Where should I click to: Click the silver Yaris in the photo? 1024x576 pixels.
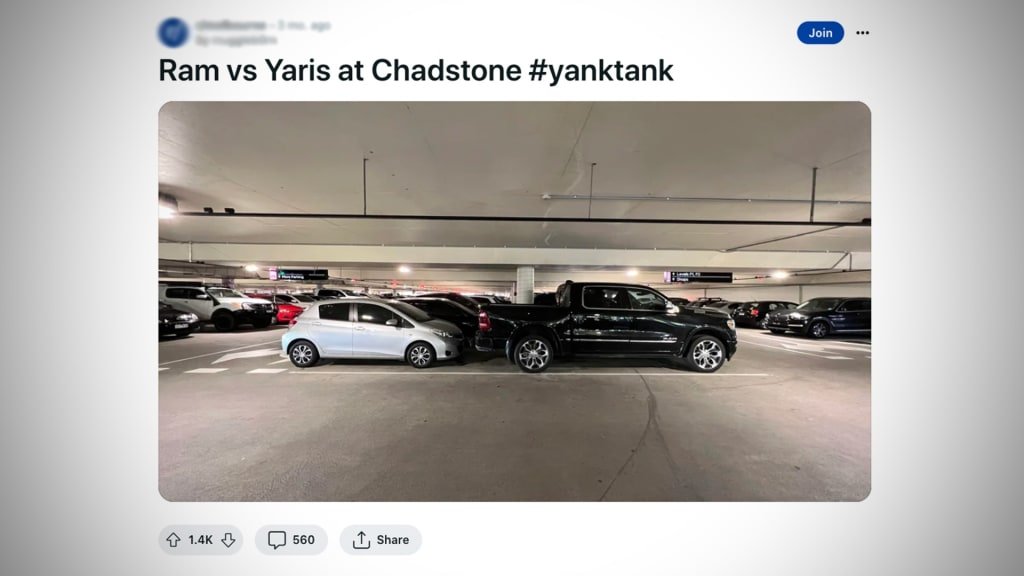click(372, 331)
